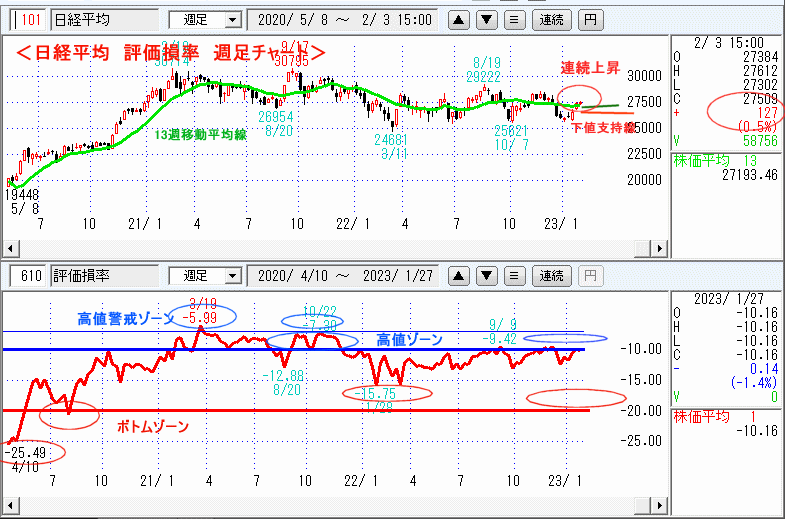The height and width of the screenshot is (519, 785).
Task: Click the 高値ゾーン label
Action: coord(410,340)
